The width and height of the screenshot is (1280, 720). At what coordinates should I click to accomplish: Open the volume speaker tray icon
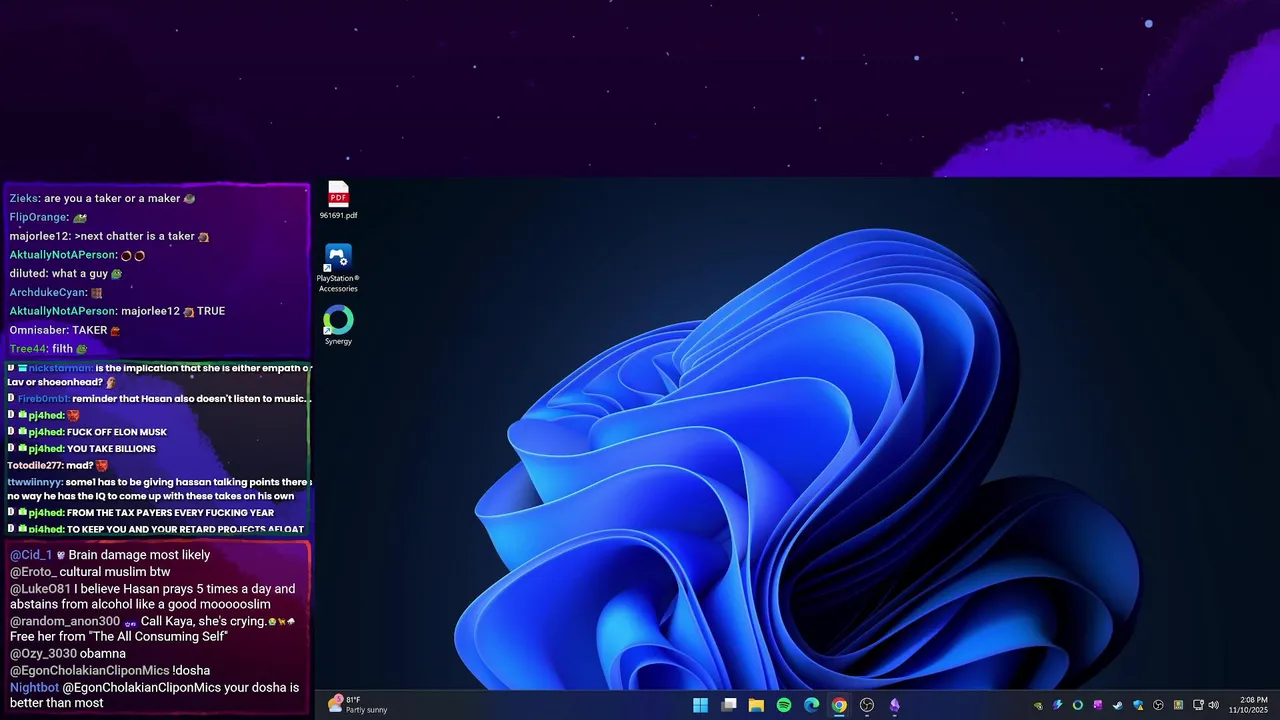point(1214,705)
